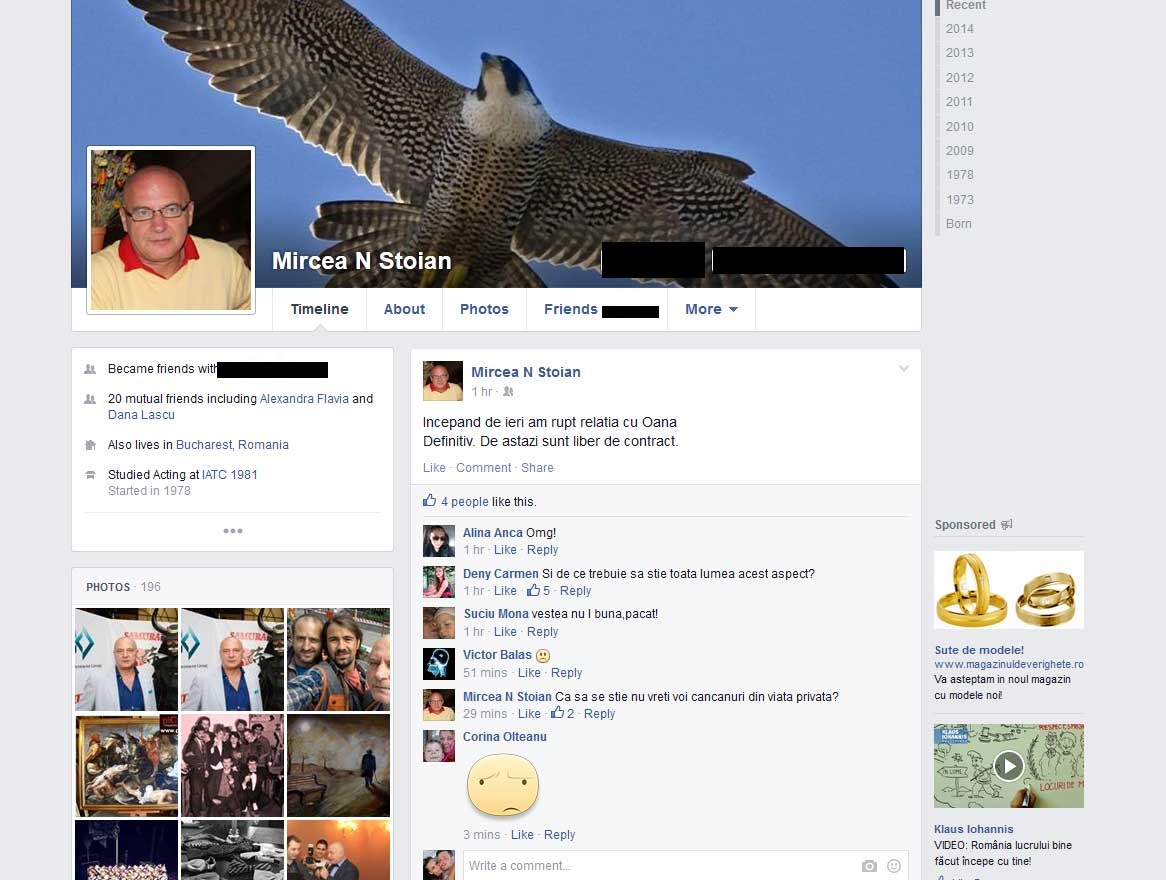Switch to the About tab
Image resolution: width=1166 pixels, height=880 pixels.
(x=404, y=309)
